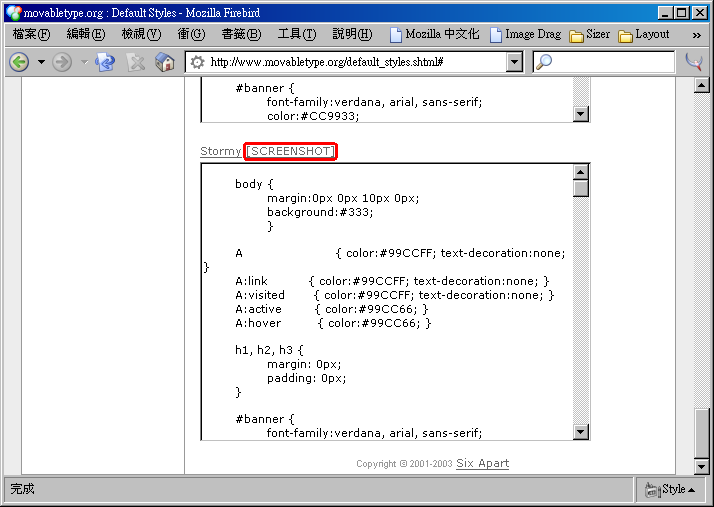714x507 pixels.
Task: Click the page scrollbar up arrow
Action: coord(702,85)
